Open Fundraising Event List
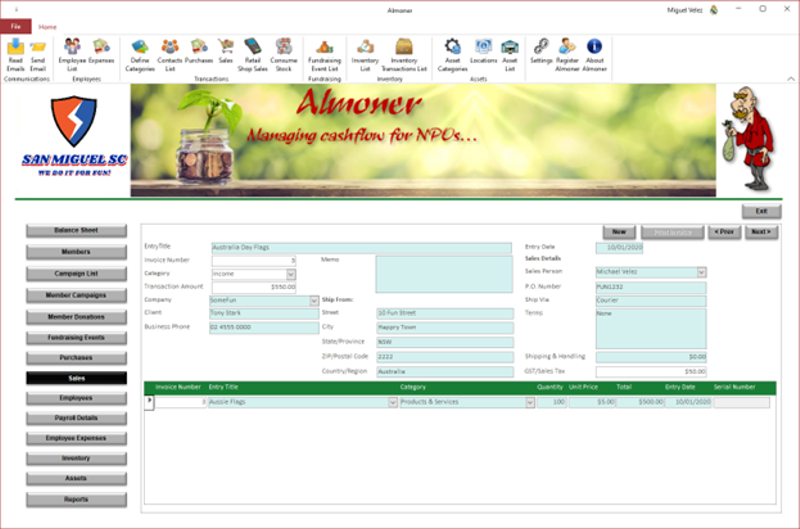800x529 pixels. tap(324, 55)
